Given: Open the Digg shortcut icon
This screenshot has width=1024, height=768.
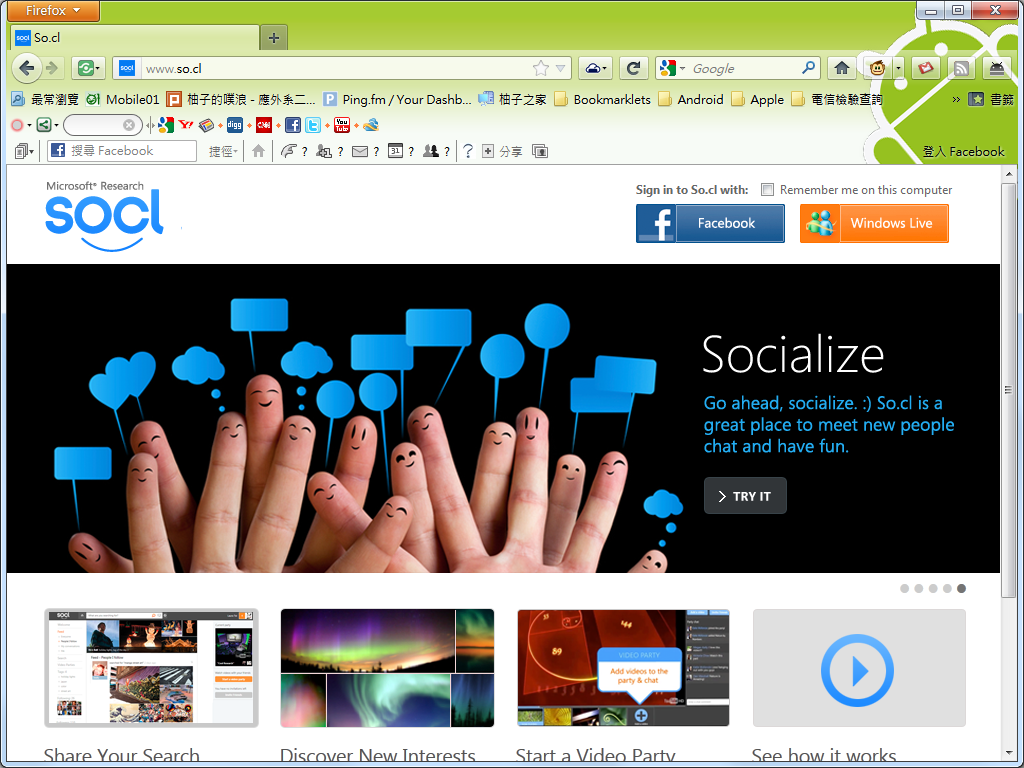Looking at the screenshot, I should (234, 125).
